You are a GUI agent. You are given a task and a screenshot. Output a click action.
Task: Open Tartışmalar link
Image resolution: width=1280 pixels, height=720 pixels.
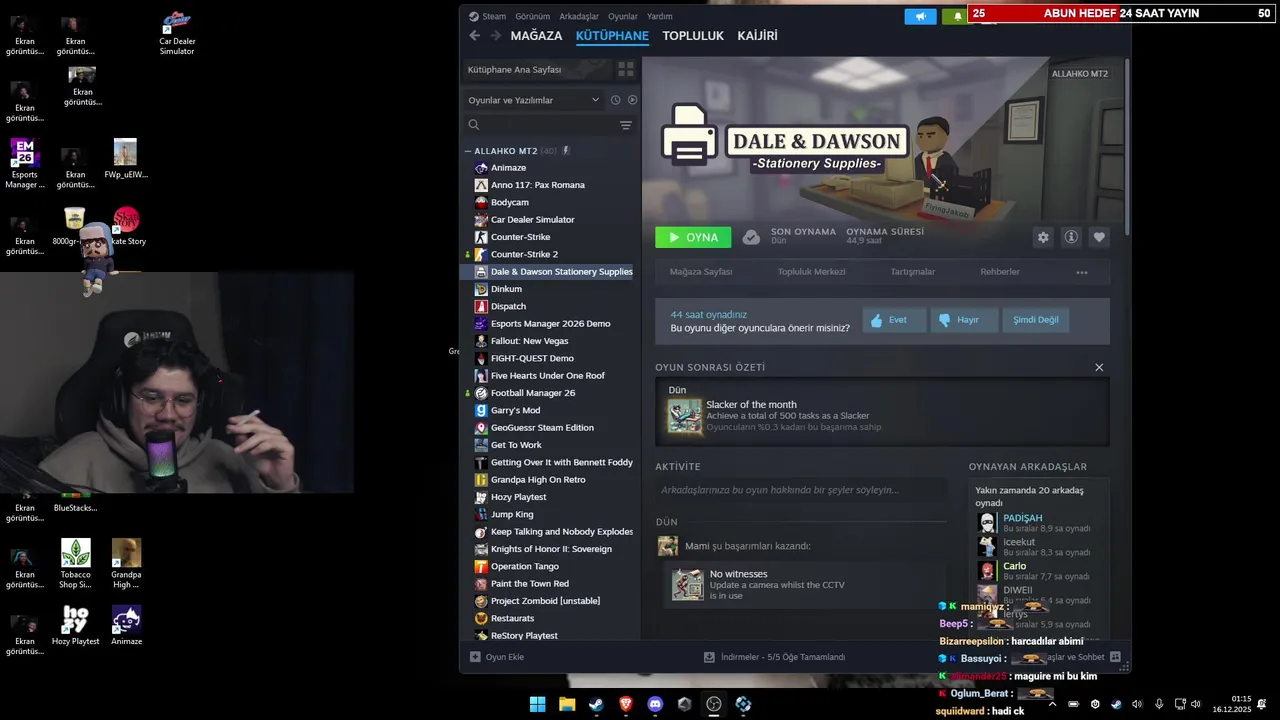[x=913, y=272]
